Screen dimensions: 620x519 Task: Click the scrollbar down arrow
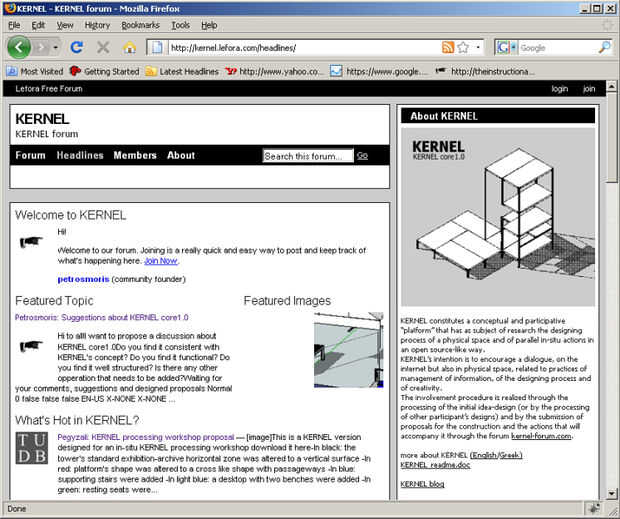[x=611, y=493]
